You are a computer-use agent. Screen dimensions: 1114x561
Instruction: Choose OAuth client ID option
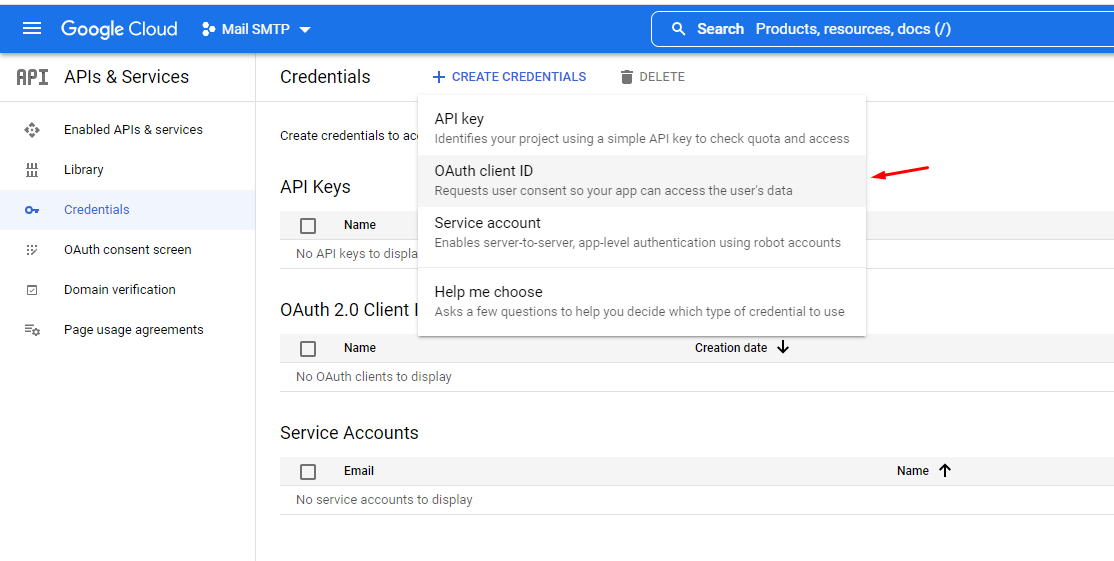coord(642,180)
